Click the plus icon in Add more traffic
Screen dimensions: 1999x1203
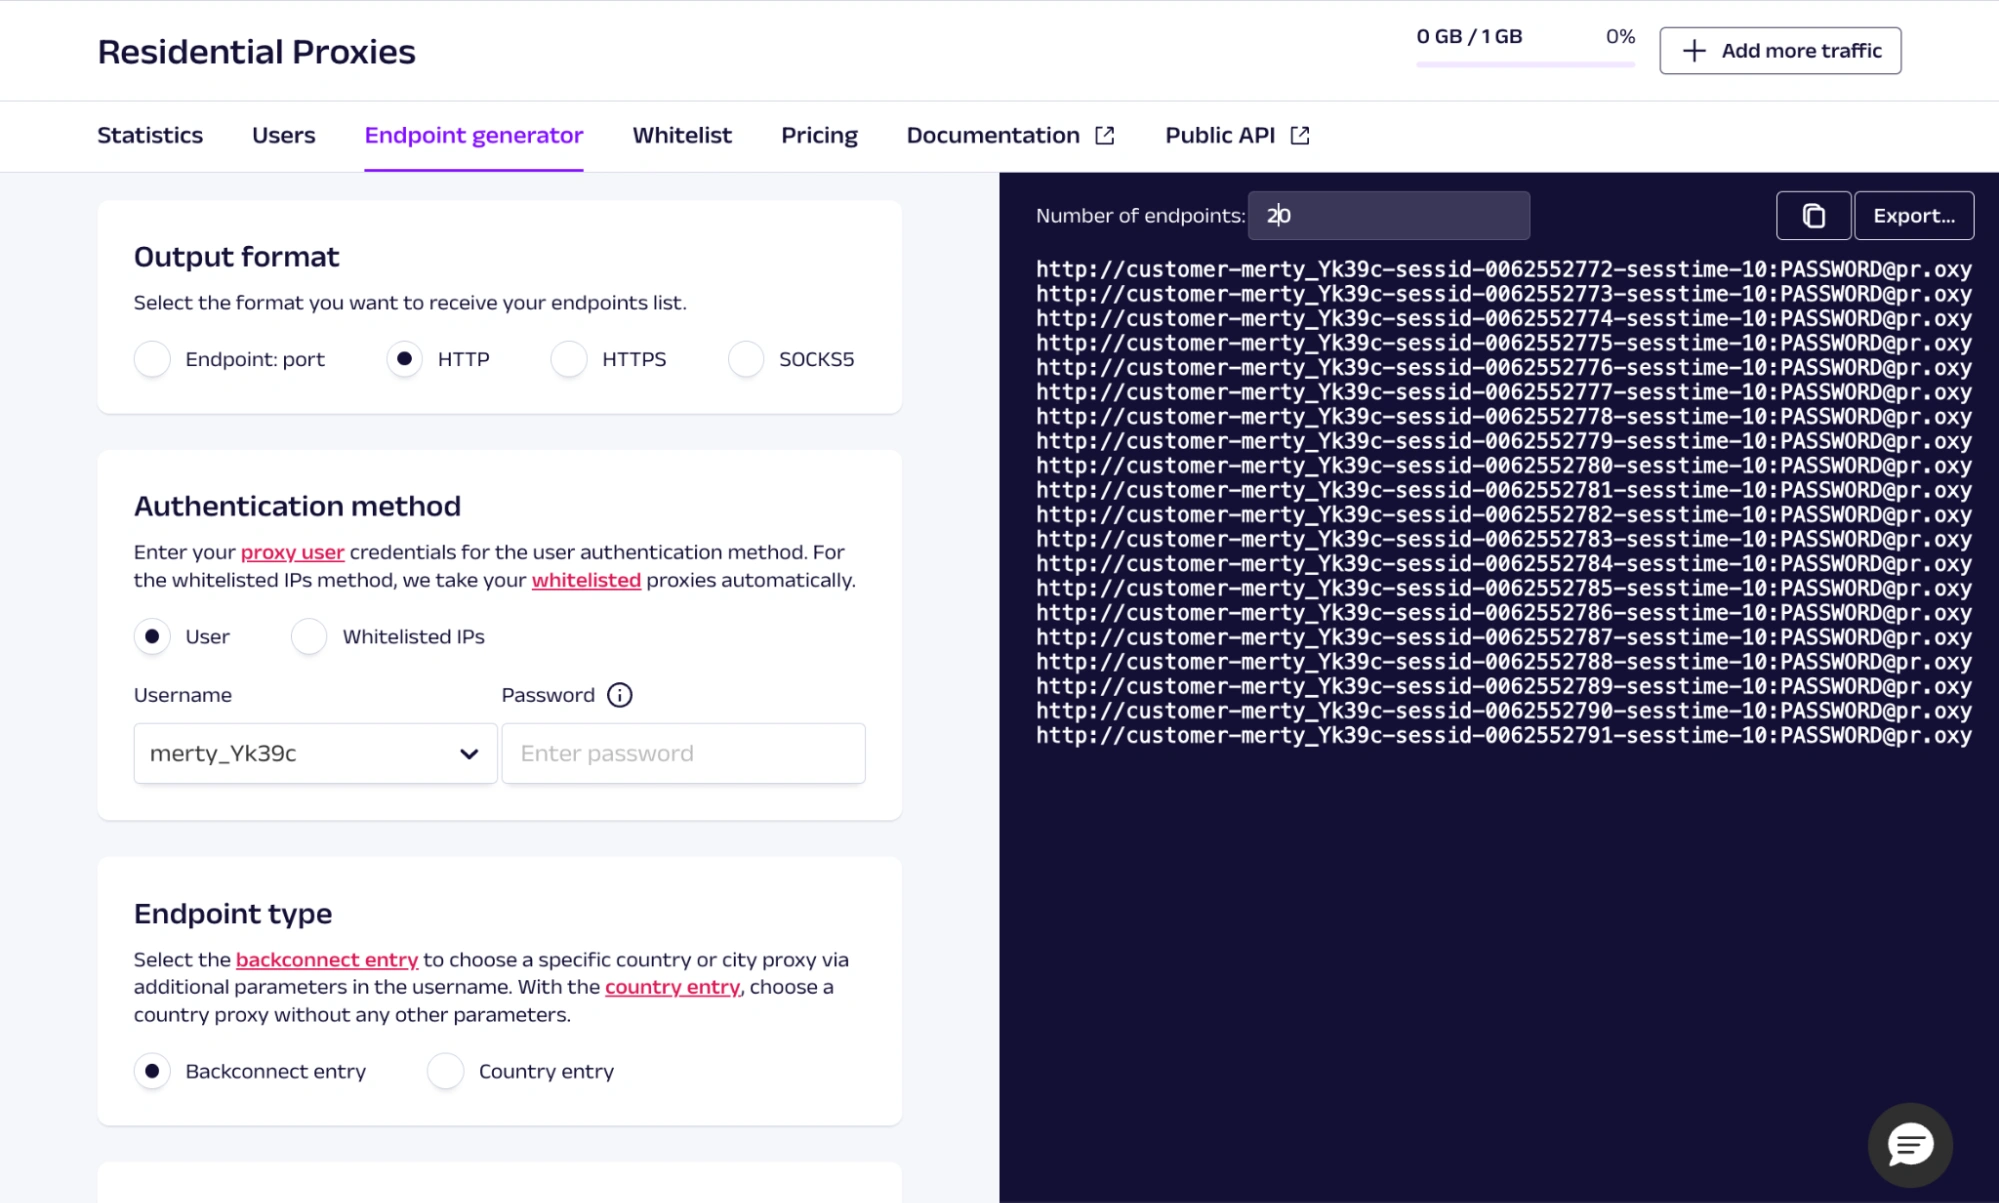[1693, 51]
